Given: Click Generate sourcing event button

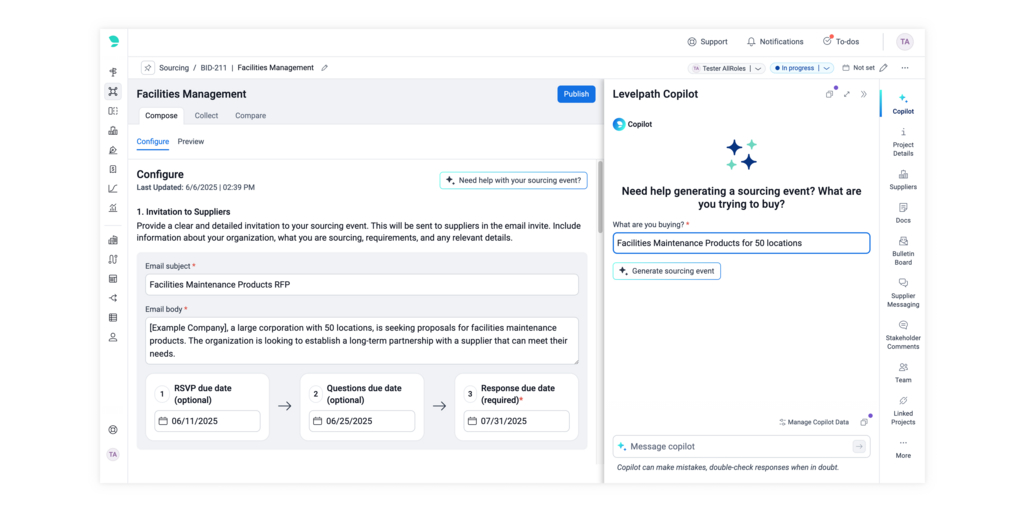Looking at the screenshot, I should [x=666, y=271].
